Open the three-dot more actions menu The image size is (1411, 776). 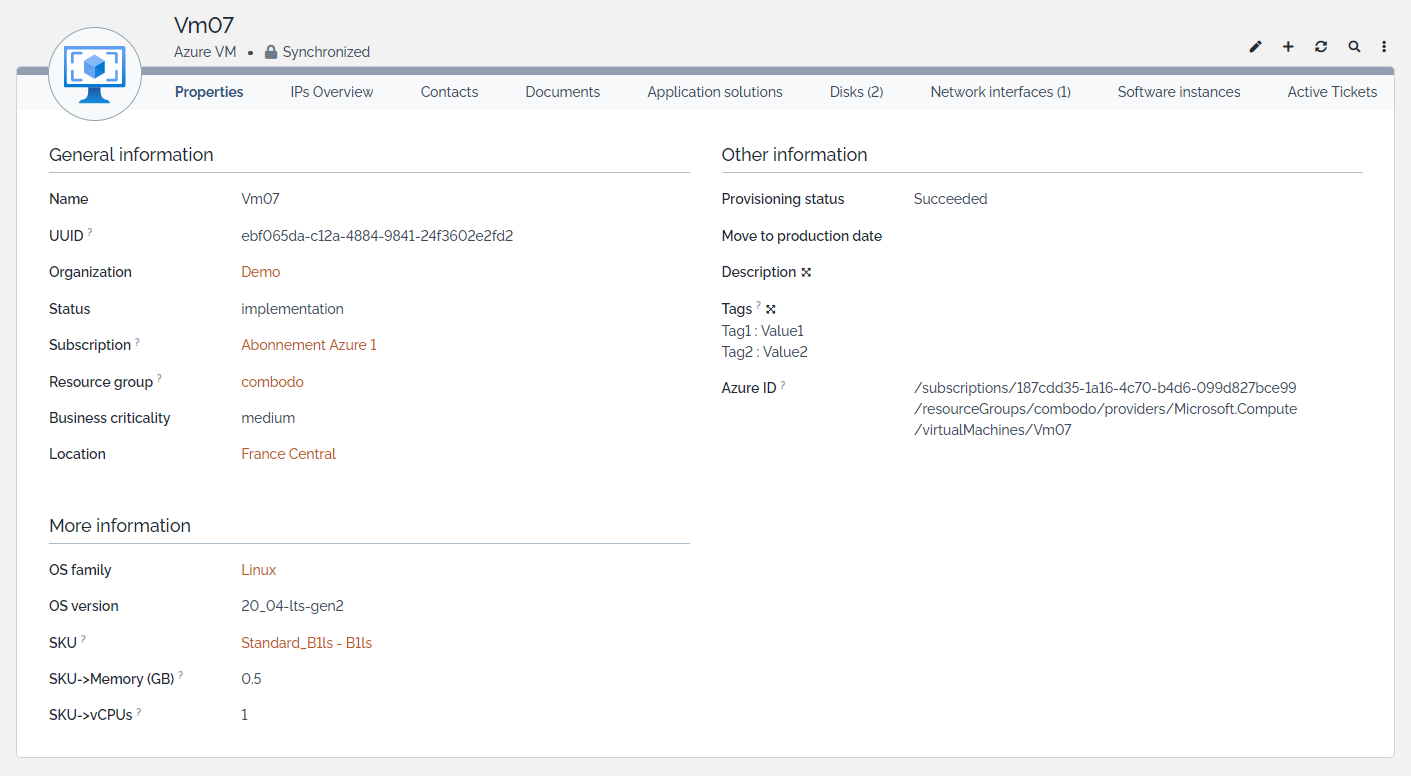(x=1384, y=47)
